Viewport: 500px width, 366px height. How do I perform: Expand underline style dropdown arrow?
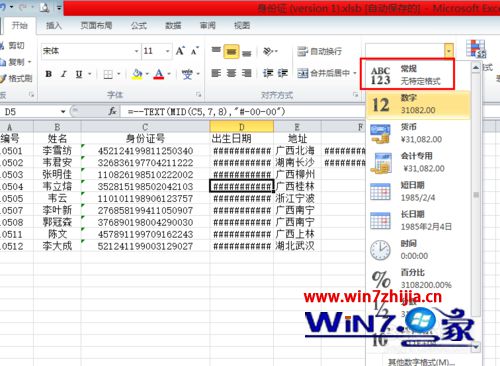pos(90,74)
